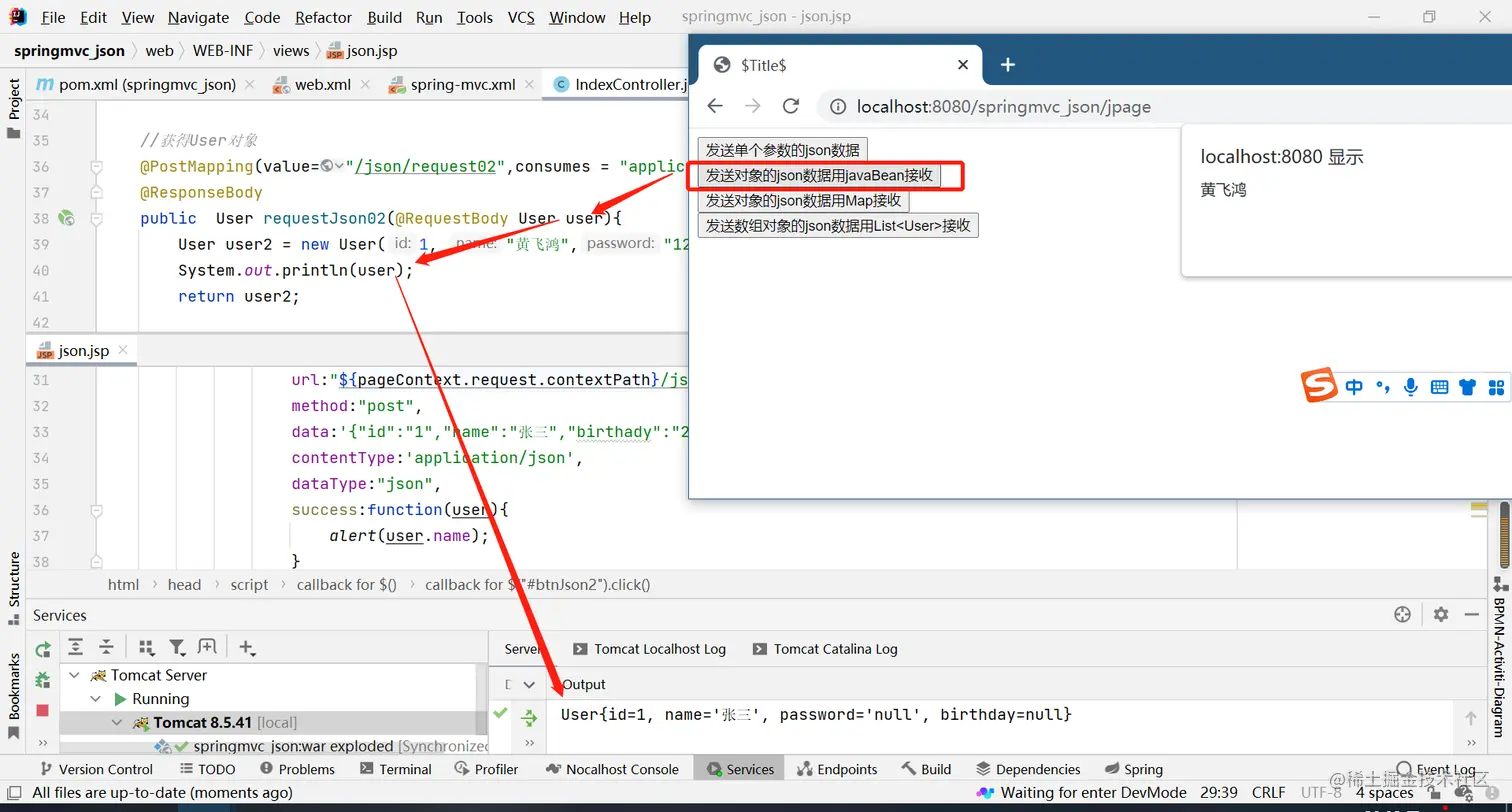Click the fold marker on line 36 in the controller
This screenshot has height=812, width=1512.
(96, 166)
